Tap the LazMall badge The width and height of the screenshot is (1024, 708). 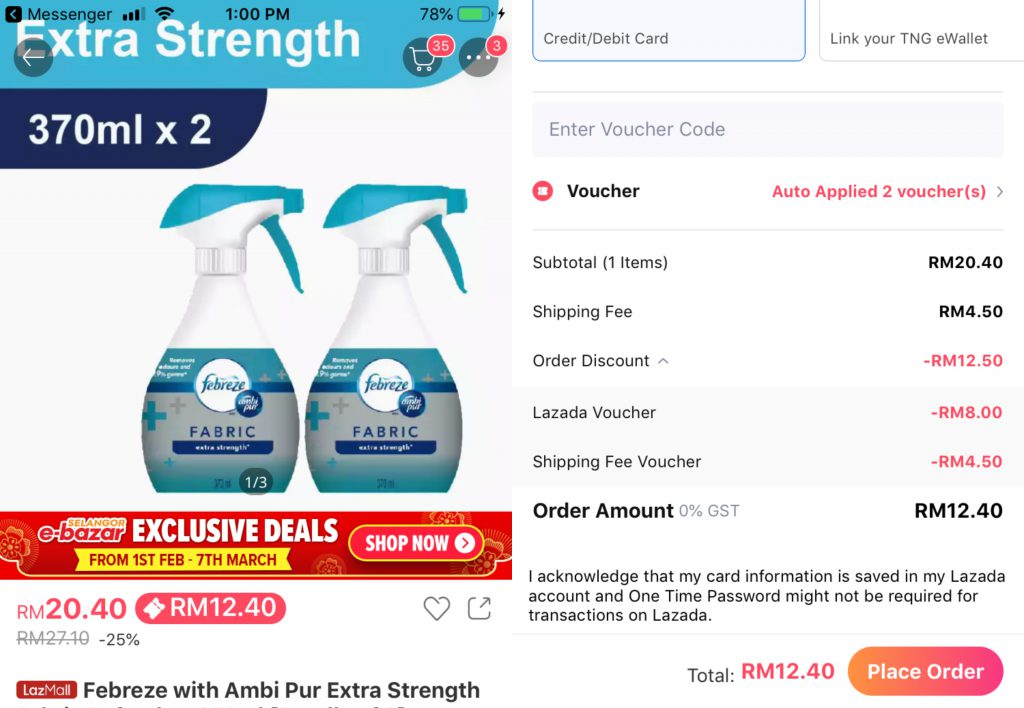[47, 690]
